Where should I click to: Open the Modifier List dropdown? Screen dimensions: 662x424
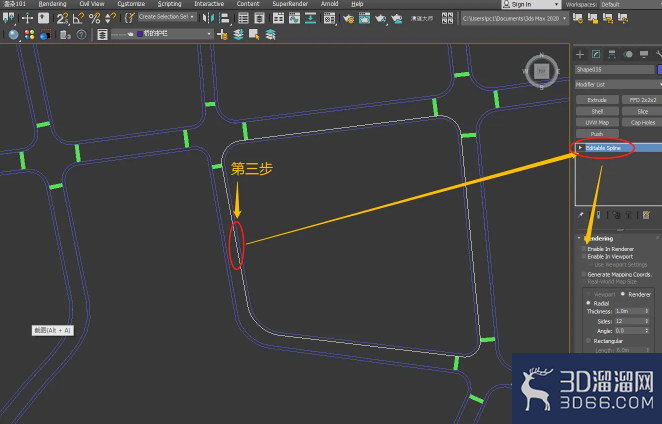(618, 84)
